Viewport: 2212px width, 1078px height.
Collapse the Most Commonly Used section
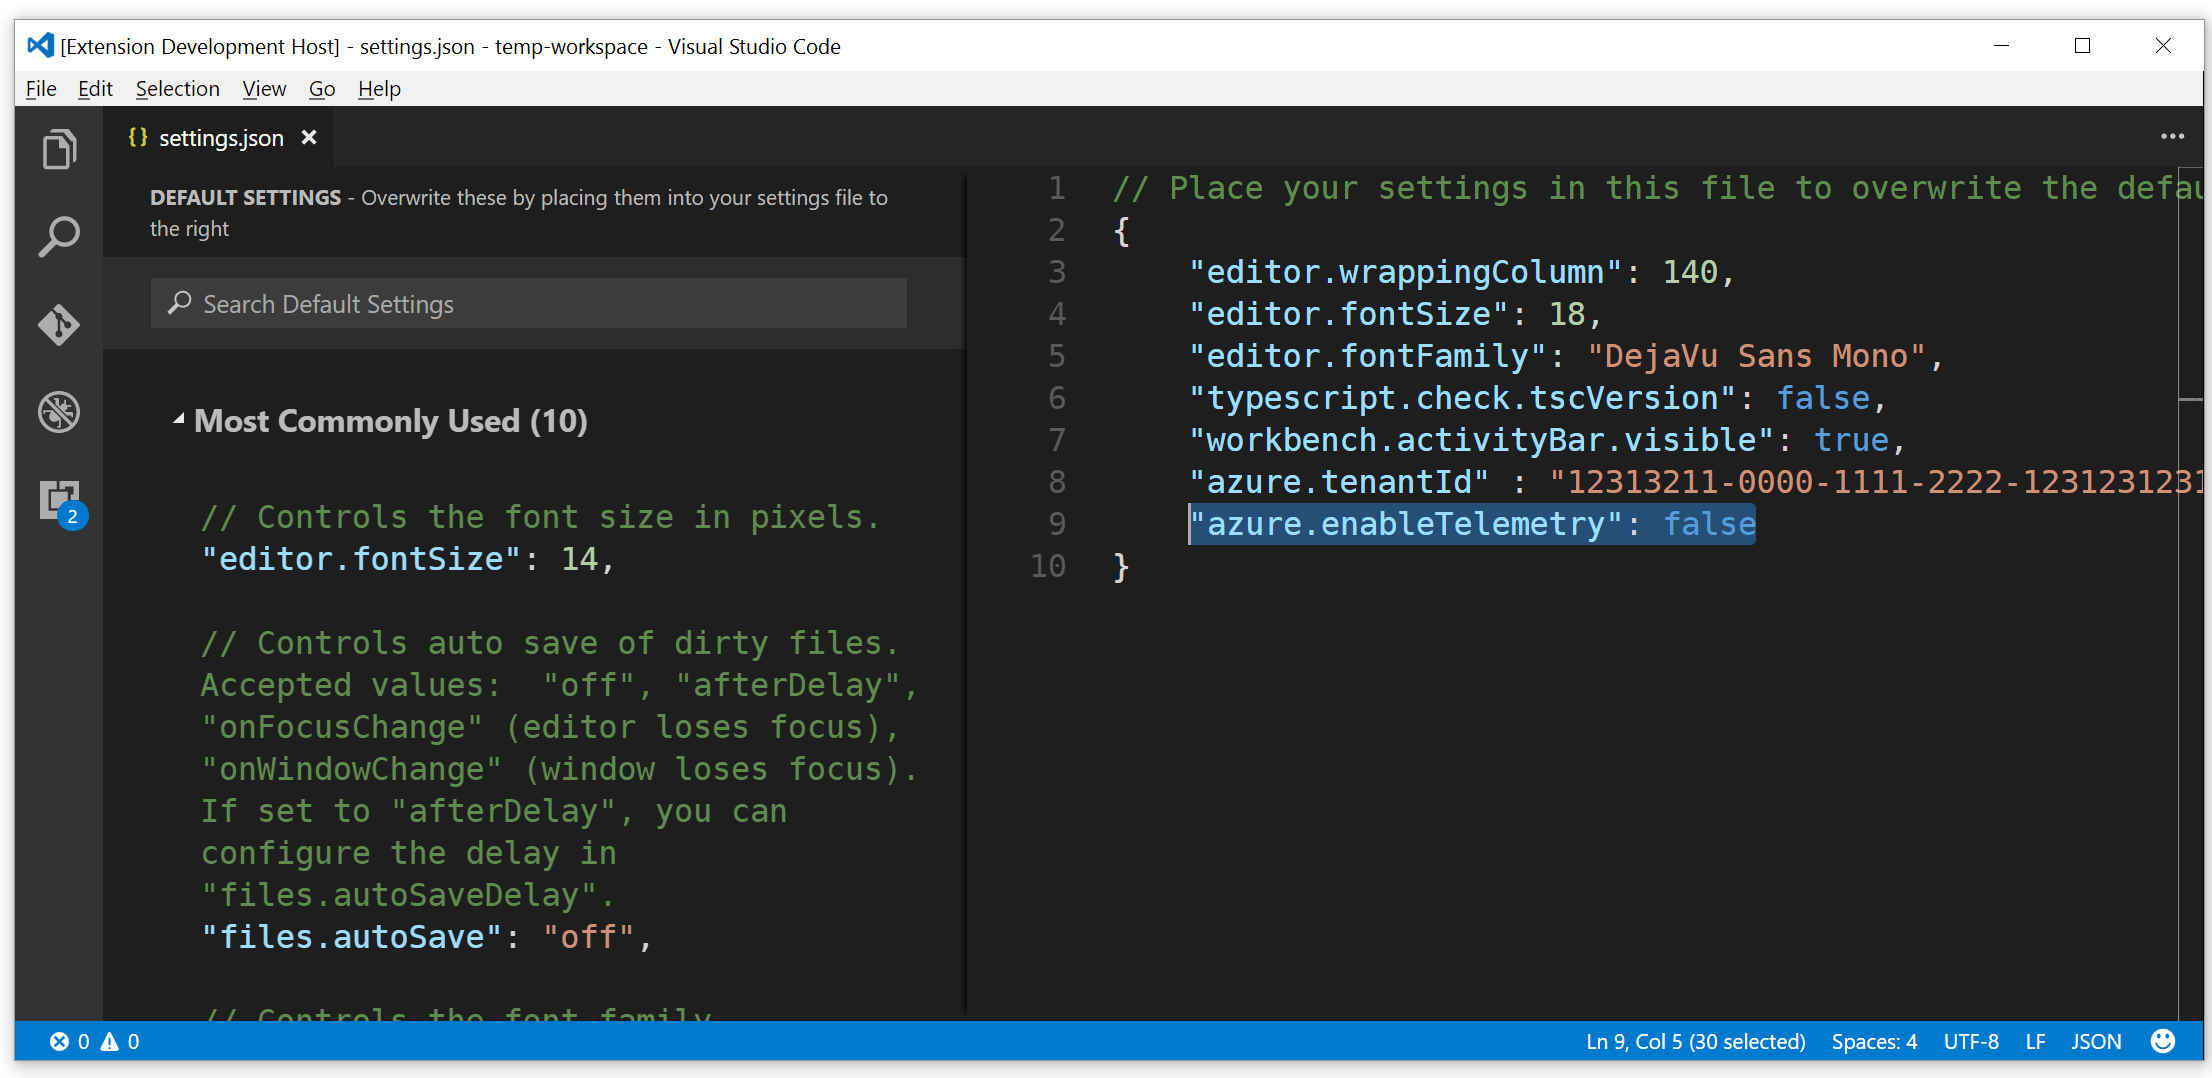tap(179, 420)
